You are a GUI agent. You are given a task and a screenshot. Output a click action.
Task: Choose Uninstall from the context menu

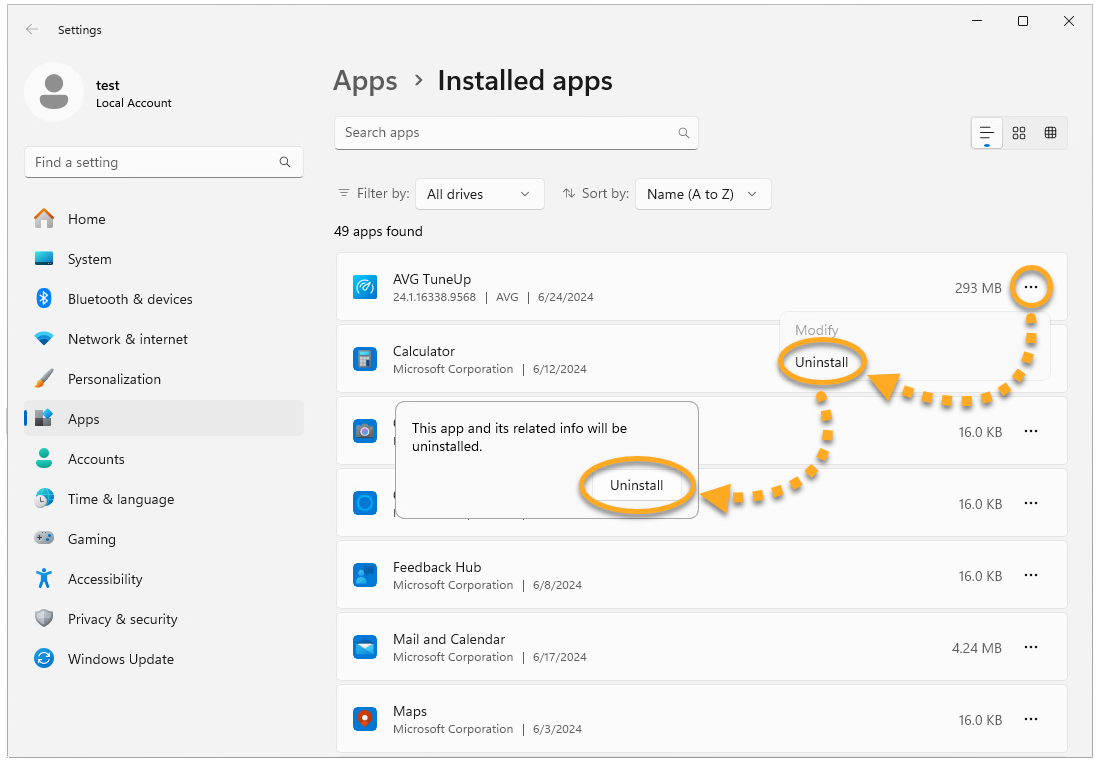click(821, 362)
